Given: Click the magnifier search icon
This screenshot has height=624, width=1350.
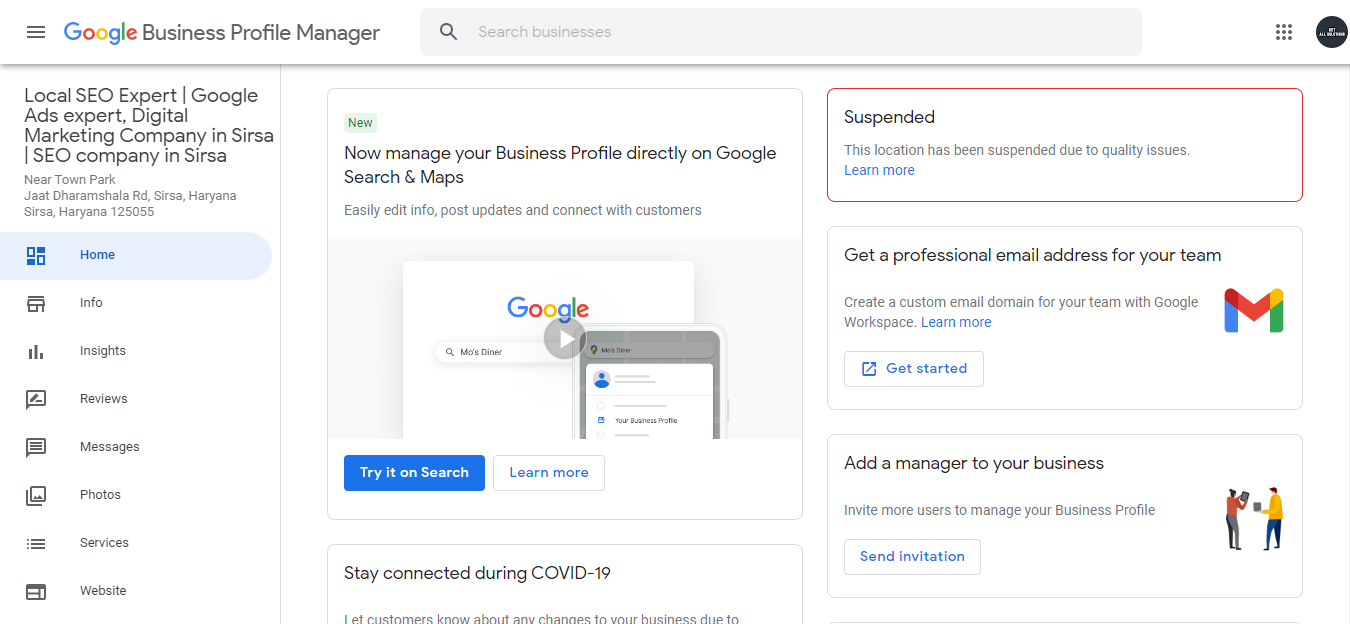Looking at the screenshot, I should (449, 32).
